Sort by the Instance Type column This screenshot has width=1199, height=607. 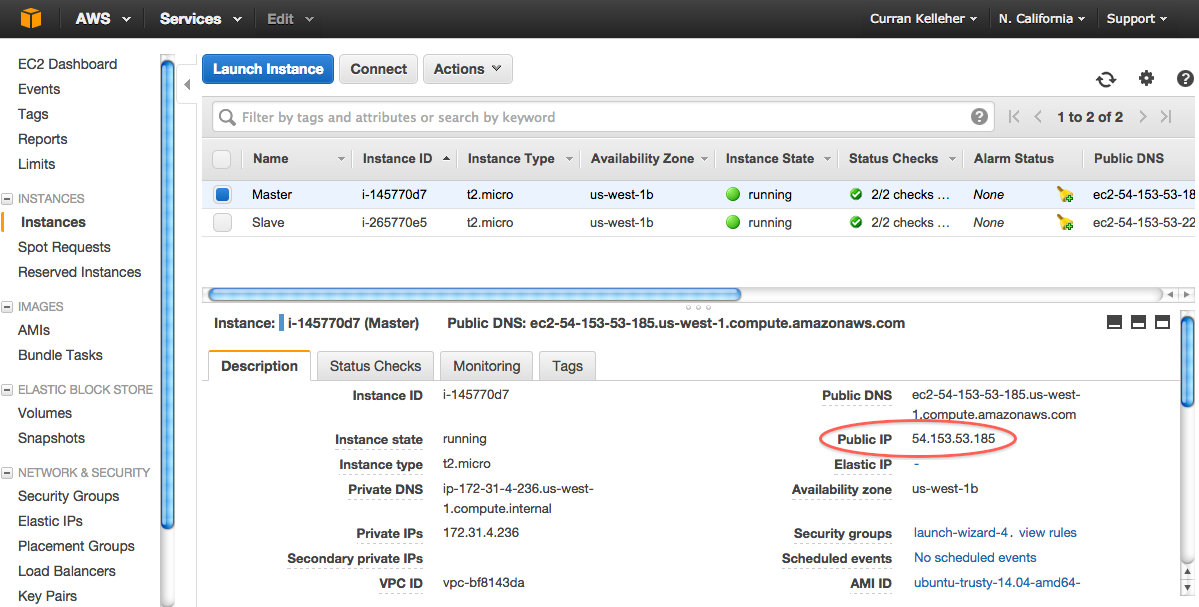(518, 159)
